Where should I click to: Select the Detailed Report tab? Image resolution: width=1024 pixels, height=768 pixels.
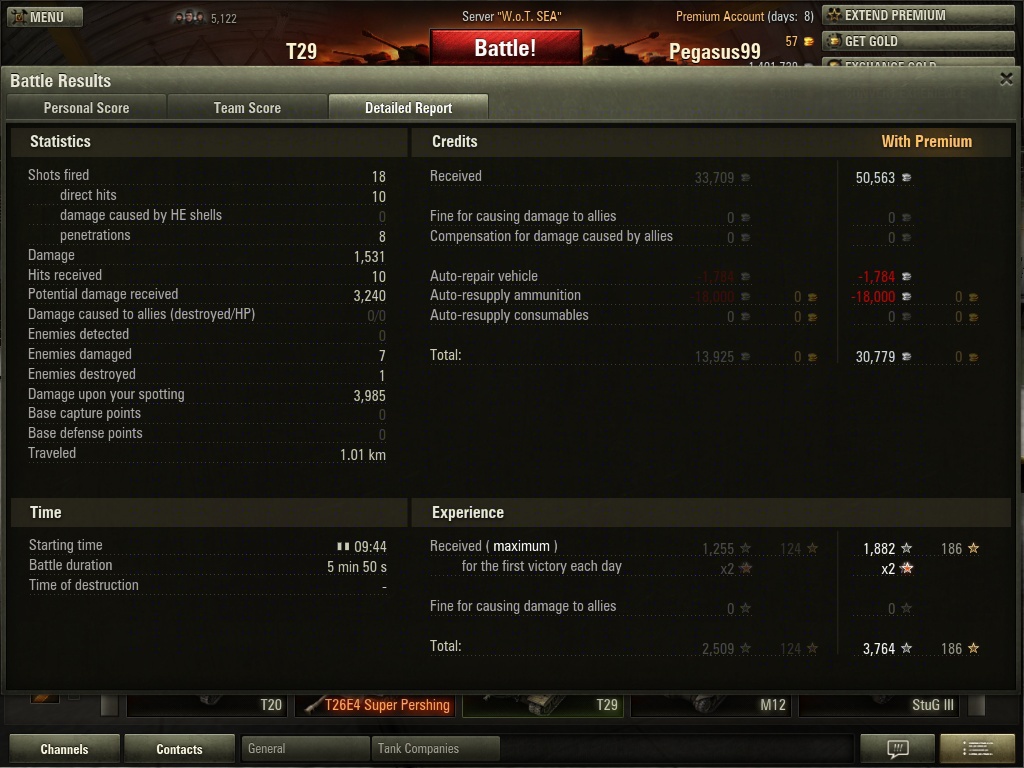(x=408, y=108)
